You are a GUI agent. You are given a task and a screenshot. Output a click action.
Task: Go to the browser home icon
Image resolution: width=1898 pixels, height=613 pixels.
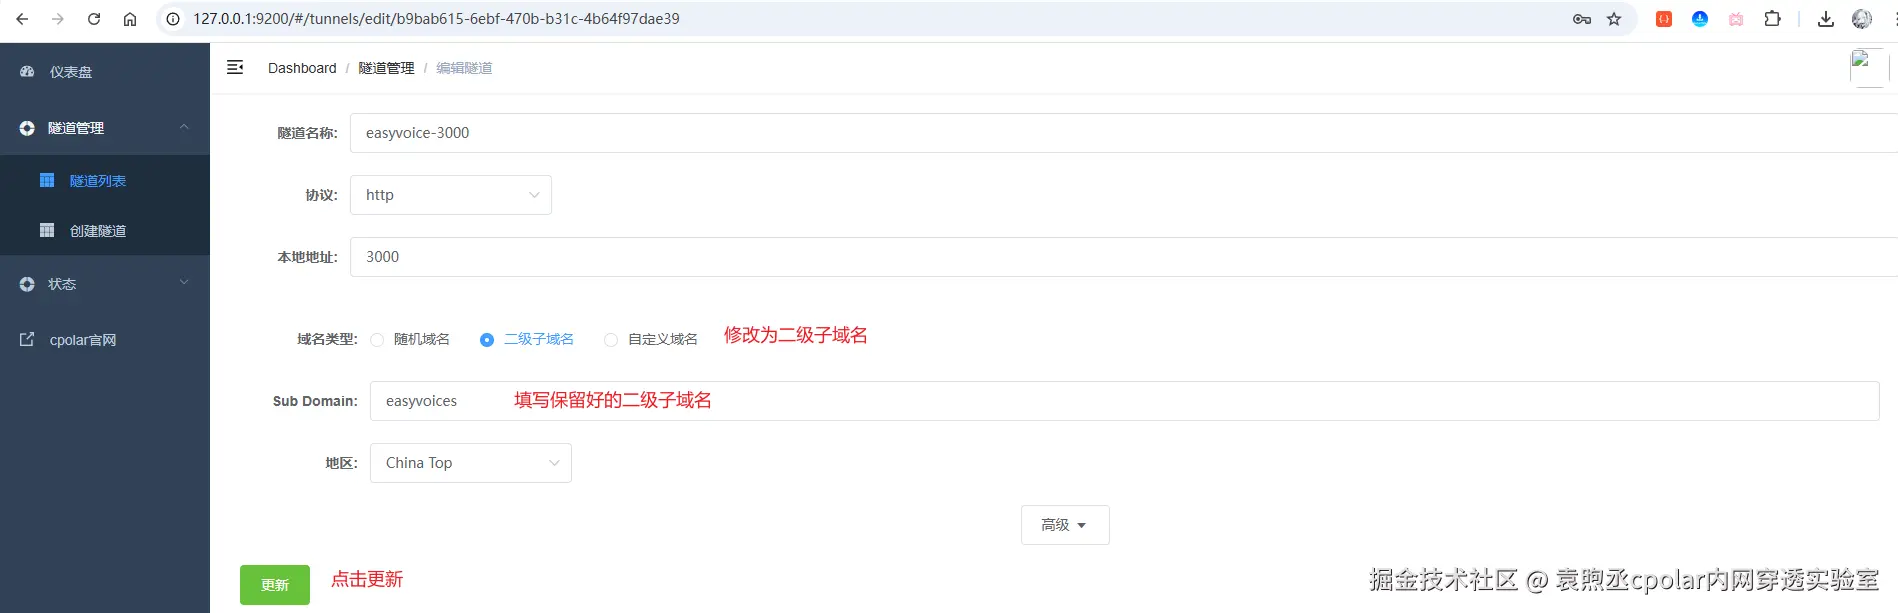tap(130, 19)
